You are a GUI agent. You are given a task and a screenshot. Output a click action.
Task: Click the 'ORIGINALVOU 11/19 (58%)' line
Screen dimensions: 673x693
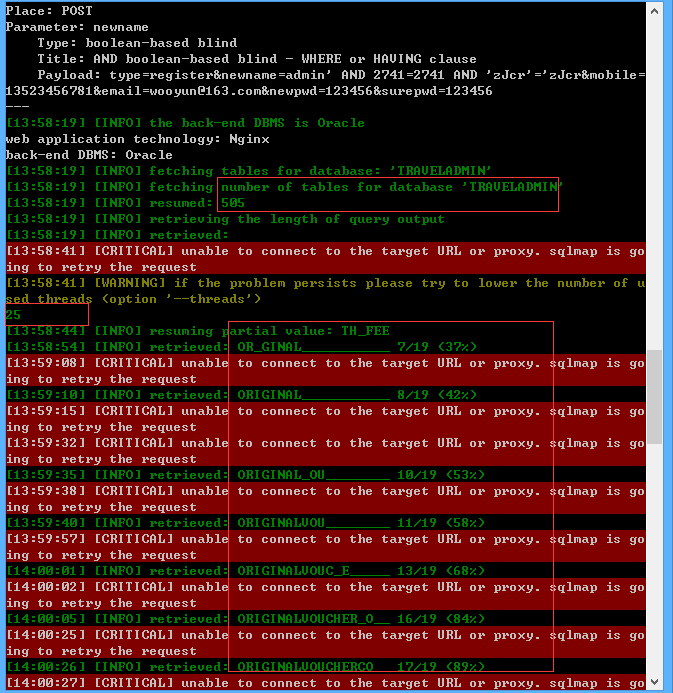tap(245, 523)
